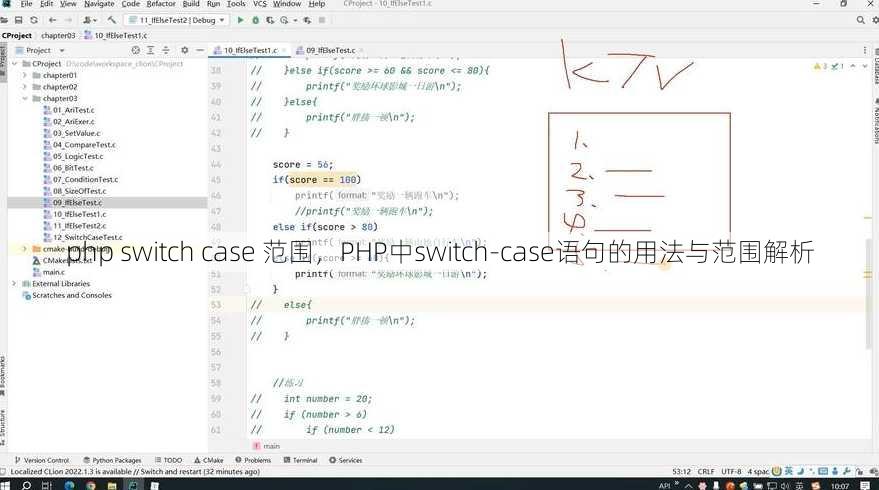The height and width of the screenshot is (490, 879).
Task: Show hidden system tray icons chevron
Action: click(688, 486)
